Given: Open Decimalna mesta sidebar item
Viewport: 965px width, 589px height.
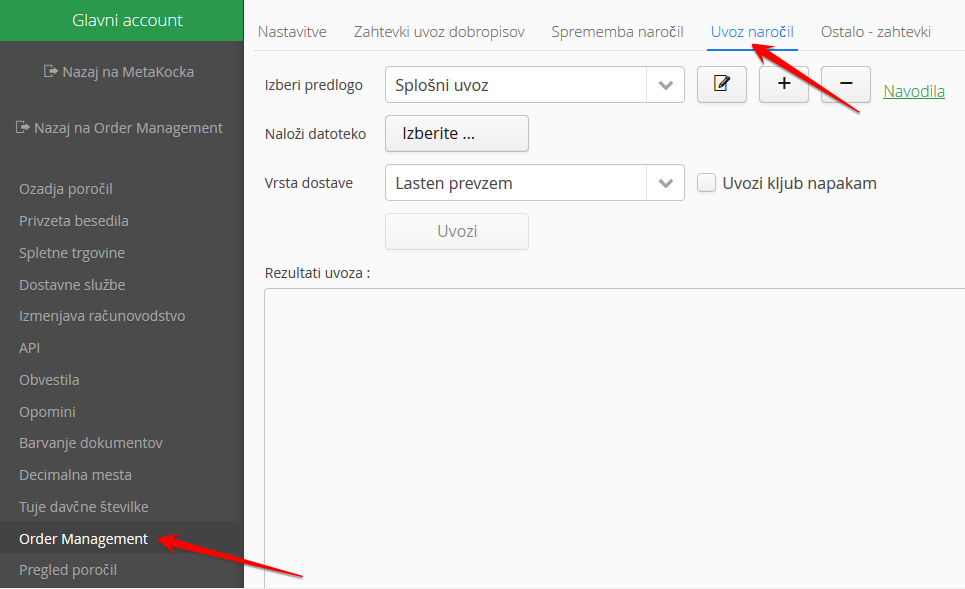Looking at the screenshot, I should click(x=76, y=475).
